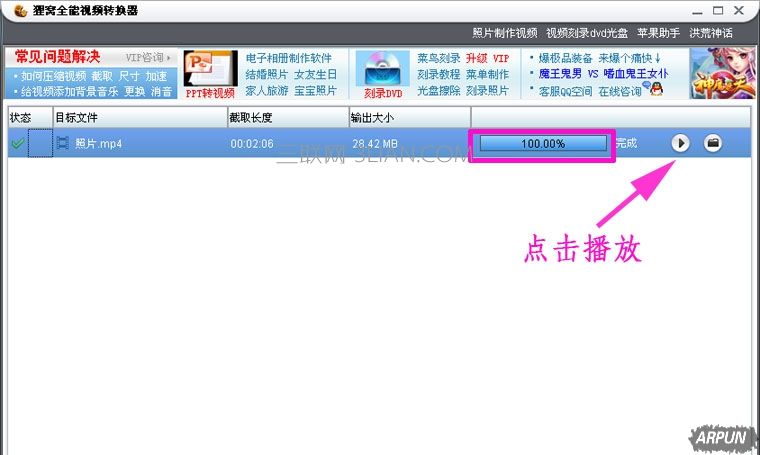Expand the VIP咨询 arrow

[169, 58]
